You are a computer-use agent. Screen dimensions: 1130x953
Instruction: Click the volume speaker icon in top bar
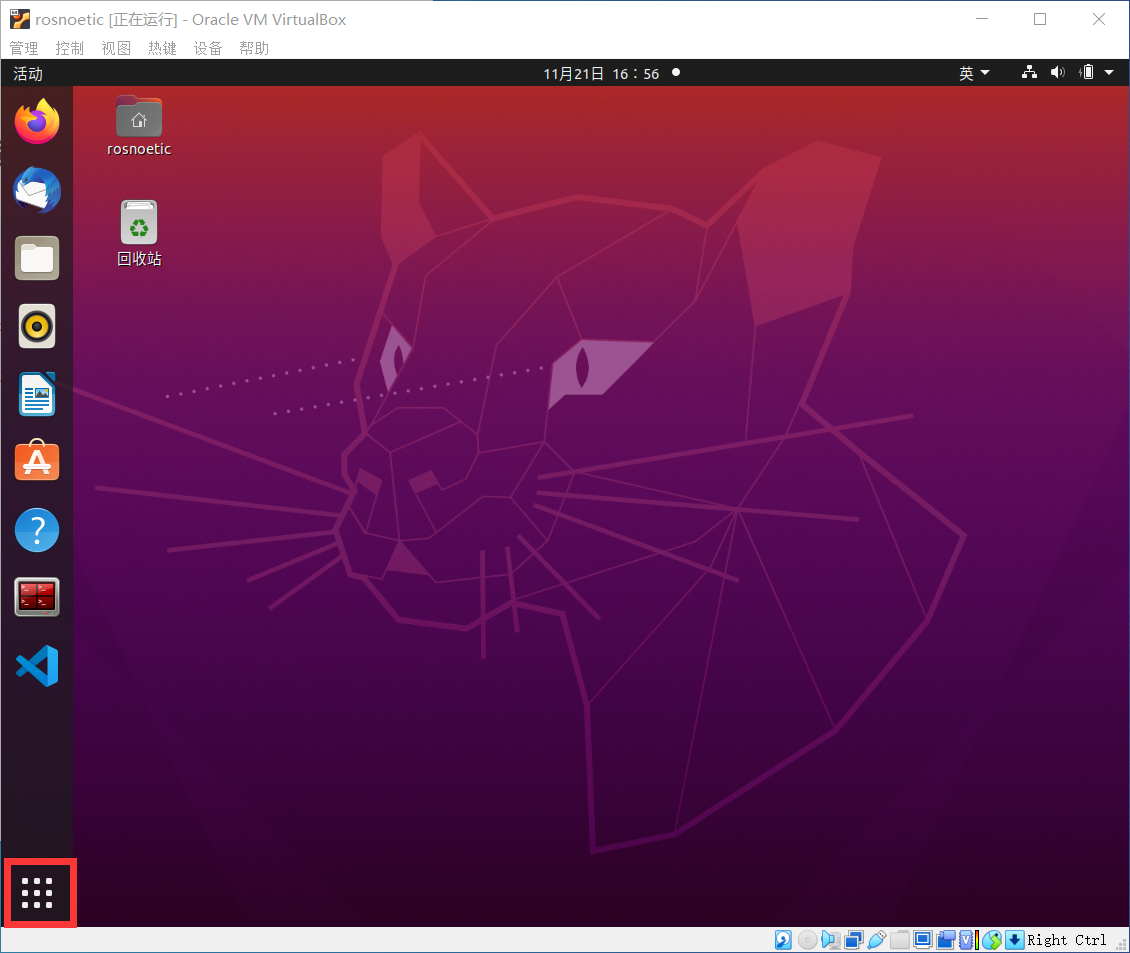click(1057, 72)
